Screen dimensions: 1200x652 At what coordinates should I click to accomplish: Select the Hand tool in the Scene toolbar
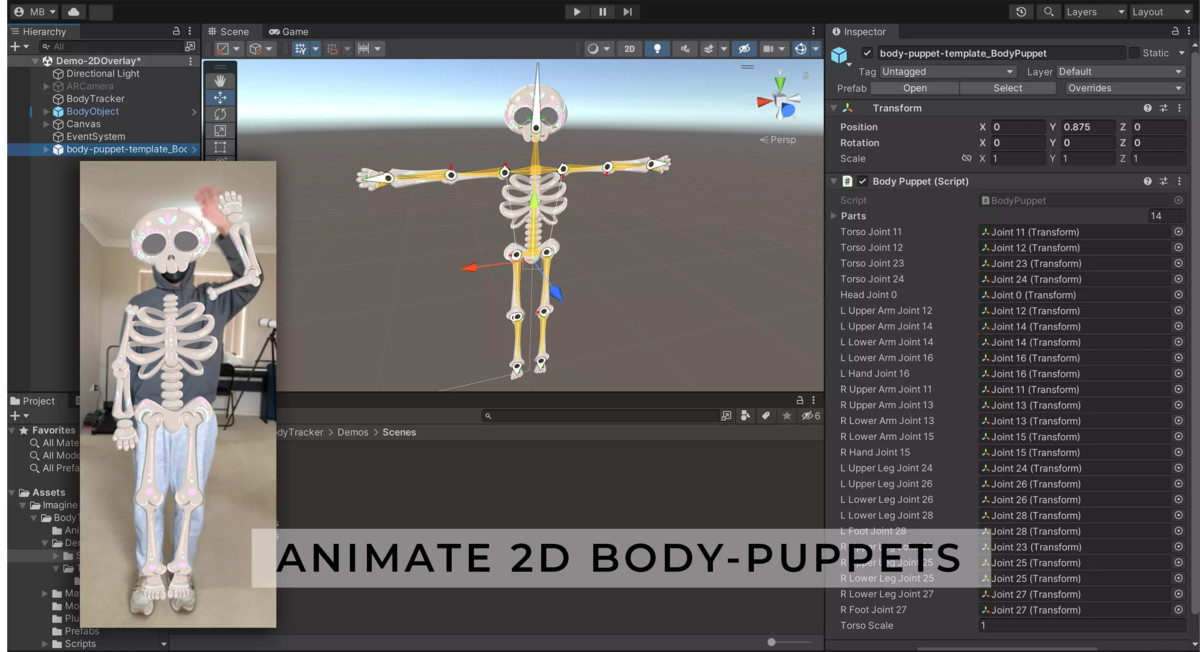coord(221,80)
